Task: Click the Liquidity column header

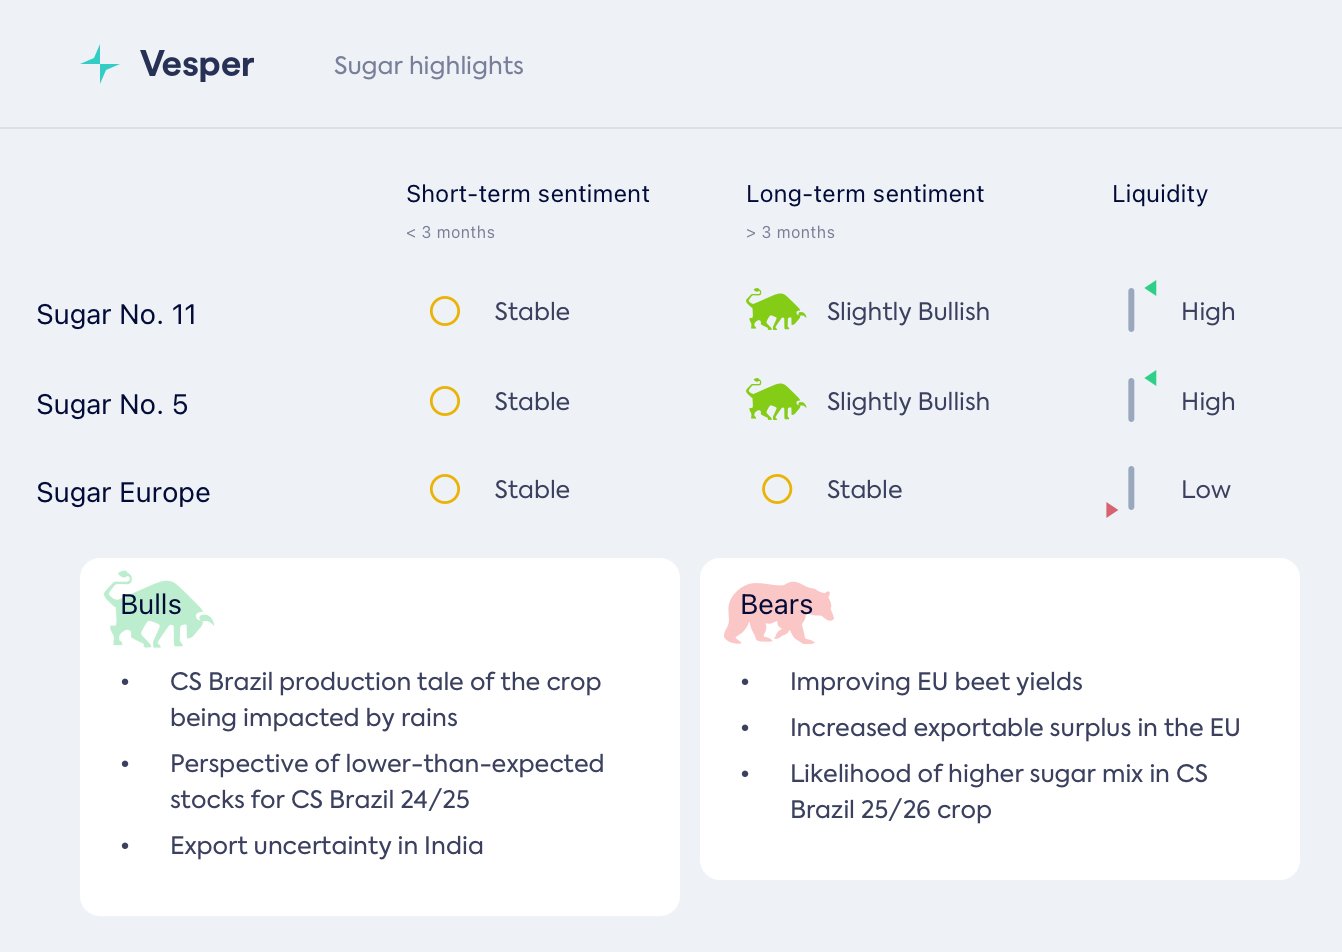Action: [1160, 194]
